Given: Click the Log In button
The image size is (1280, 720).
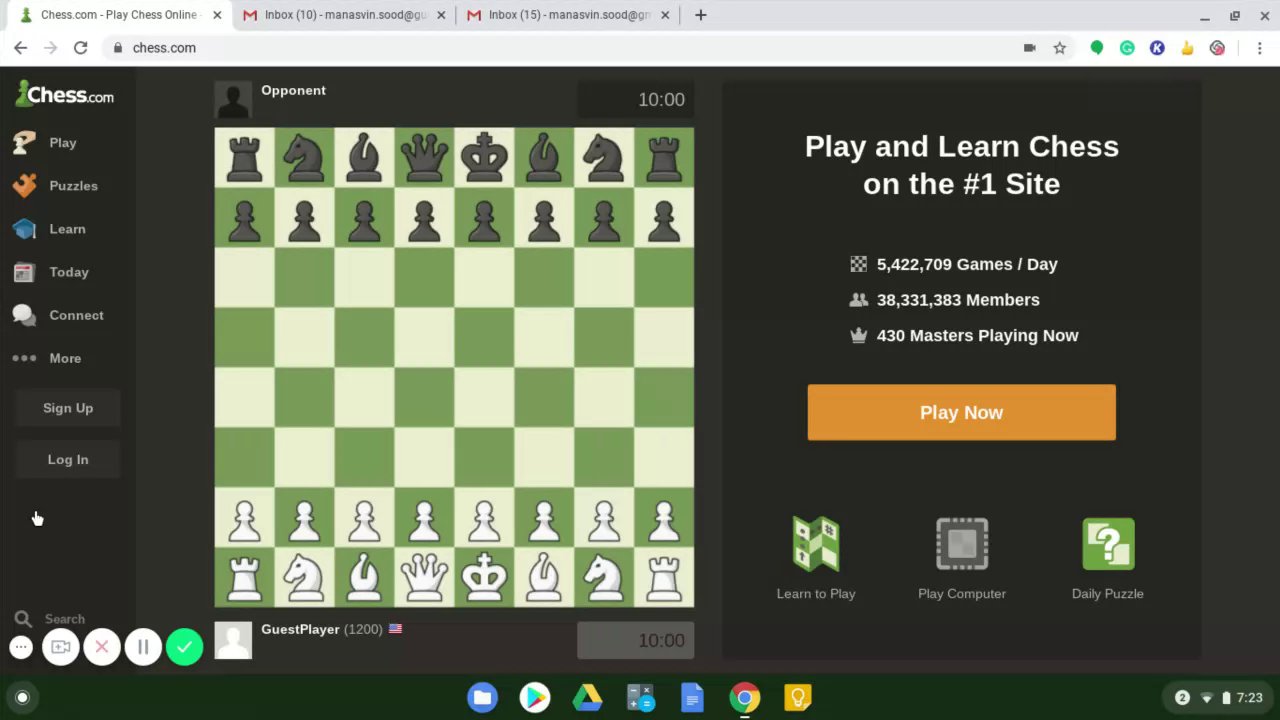Looking at the screenshot, I should [x=68, y=460].
